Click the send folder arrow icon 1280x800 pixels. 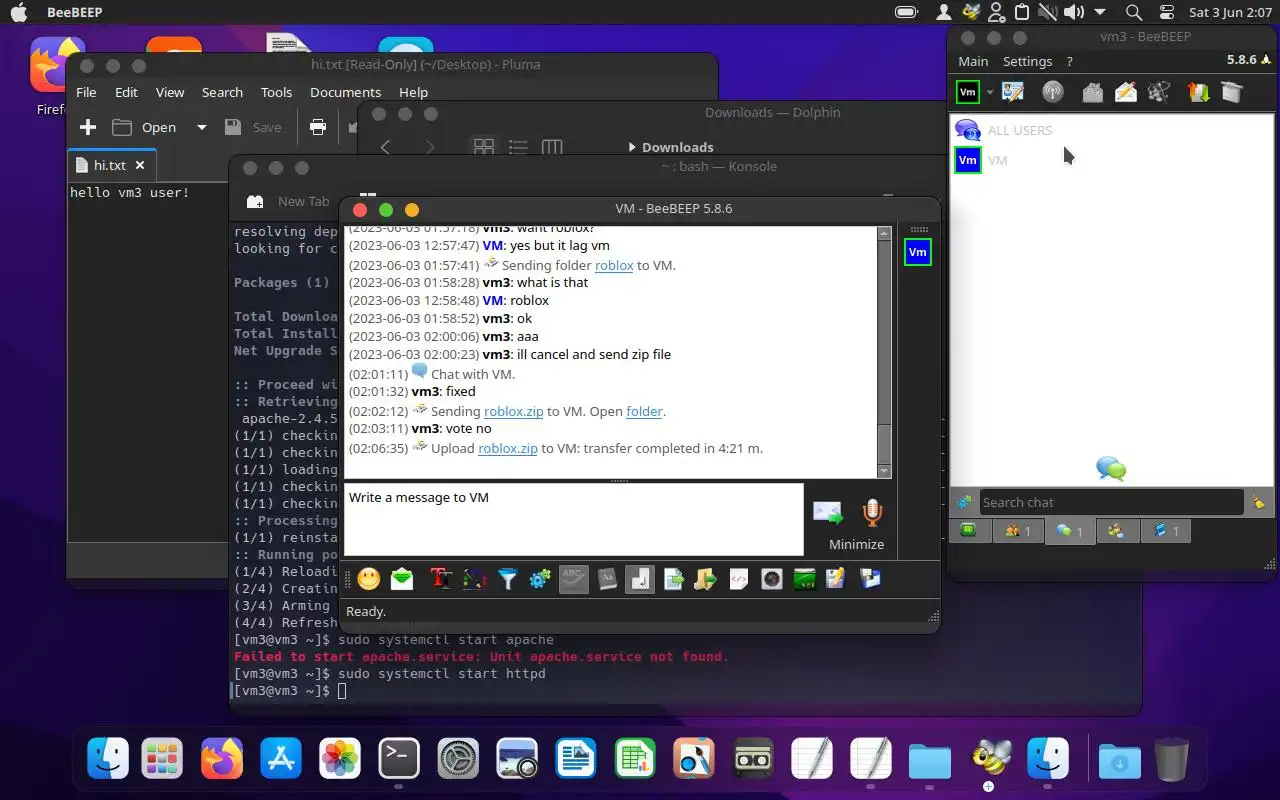click(x=706, y=579)
